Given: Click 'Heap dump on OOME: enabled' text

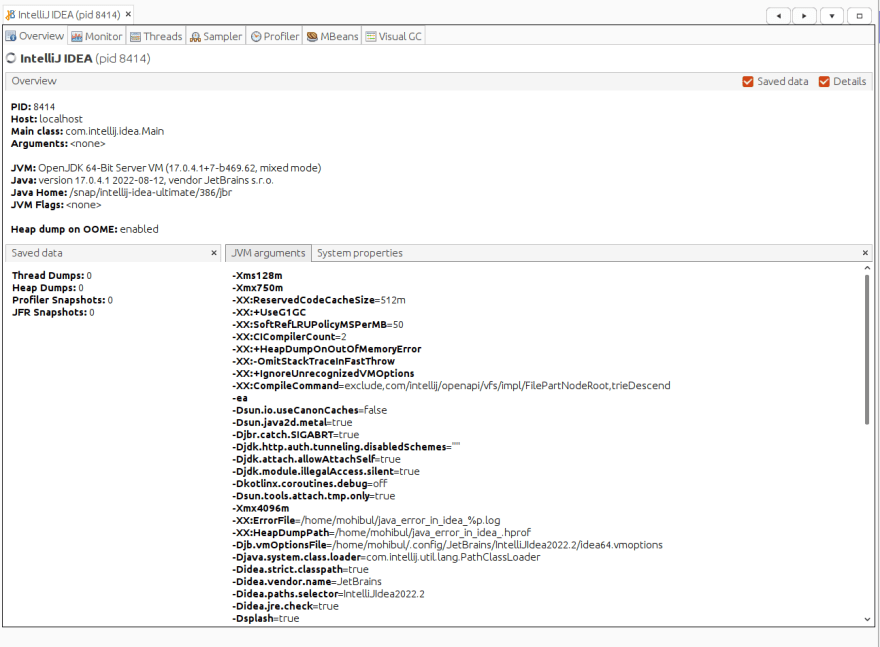Looking at the screenshot, I should (85, 229).
